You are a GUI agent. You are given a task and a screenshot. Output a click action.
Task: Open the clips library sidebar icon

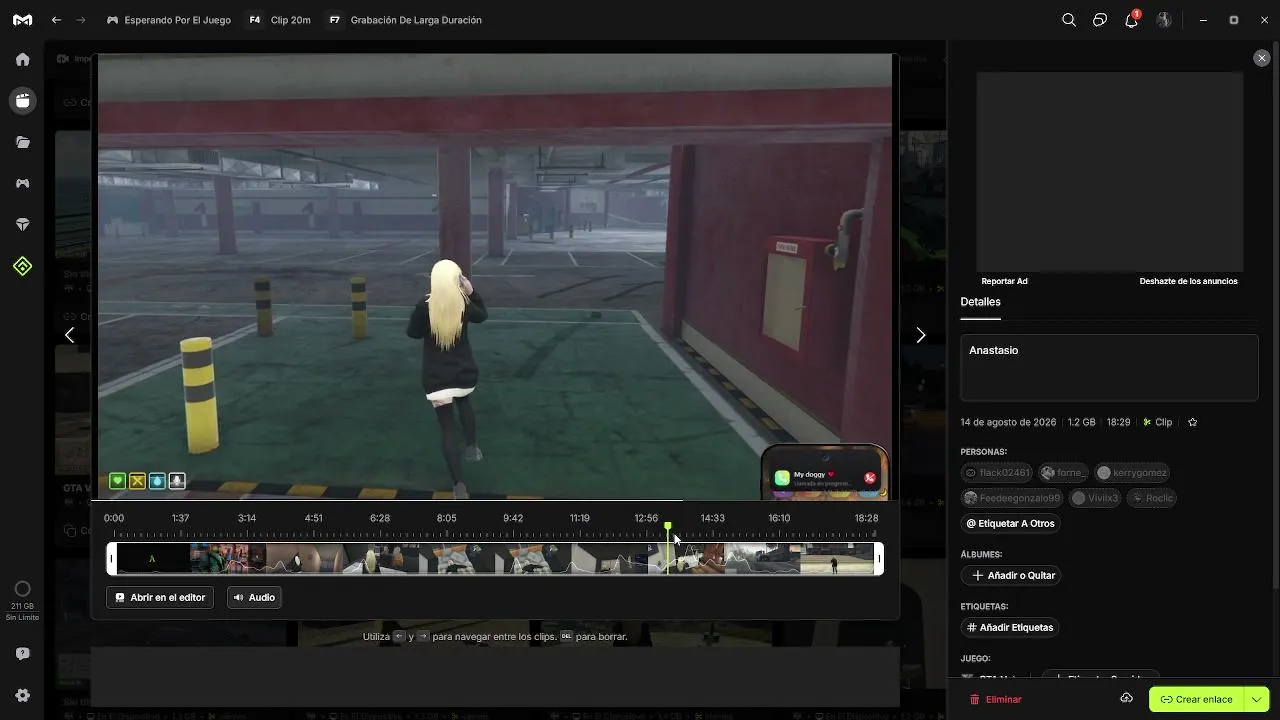click(x=22, y=101)
